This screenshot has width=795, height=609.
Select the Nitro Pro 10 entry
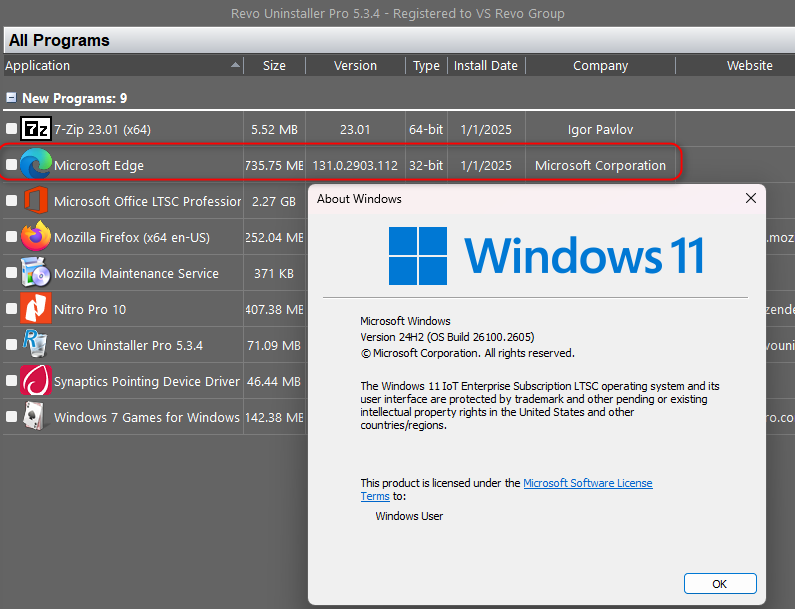pyautogui.click(x=90, y=309)
